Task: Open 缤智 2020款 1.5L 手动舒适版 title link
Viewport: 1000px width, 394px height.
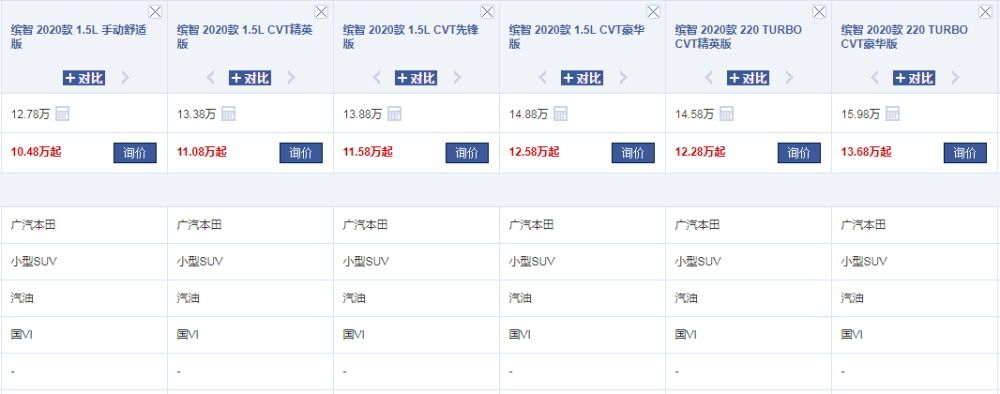Action: point(78,37)
